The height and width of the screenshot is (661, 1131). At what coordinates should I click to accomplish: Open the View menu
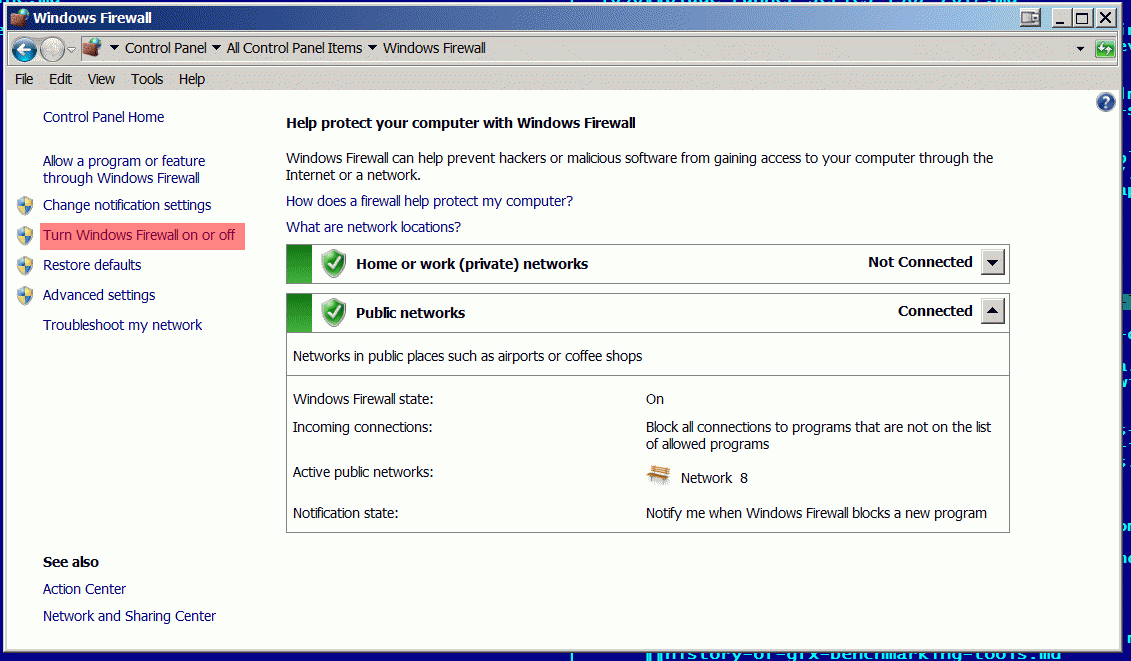(101, 79)
